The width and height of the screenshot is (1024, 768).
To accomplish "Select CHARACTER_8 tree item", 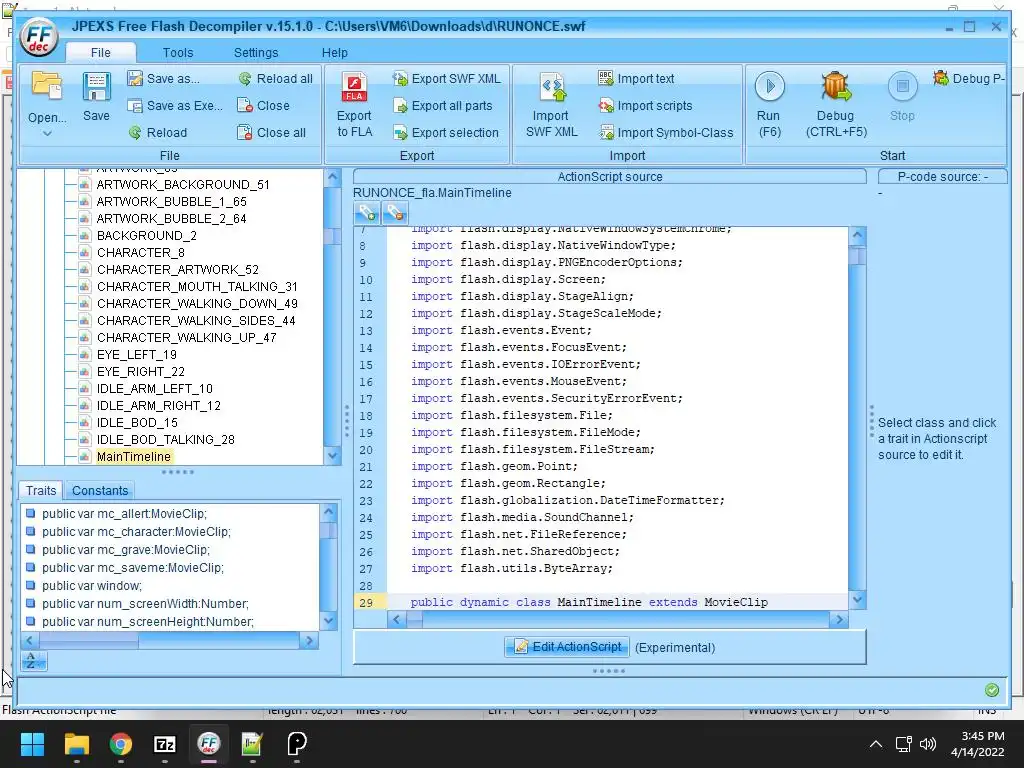I will point(140,253).
